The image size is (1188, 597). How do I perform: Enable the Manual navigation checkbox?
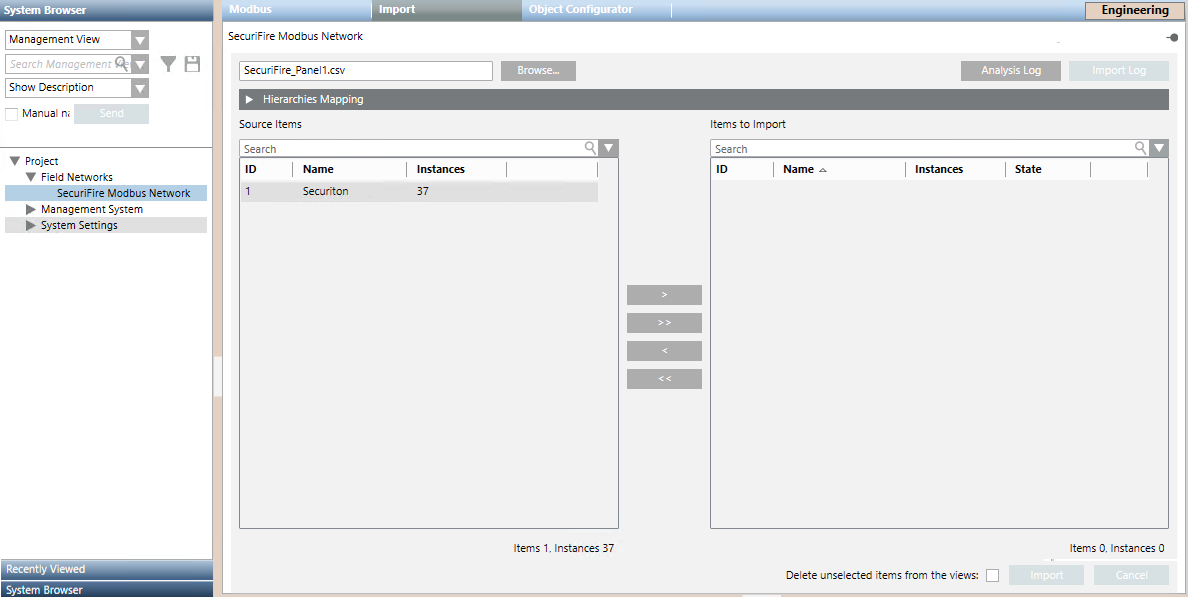12,113
